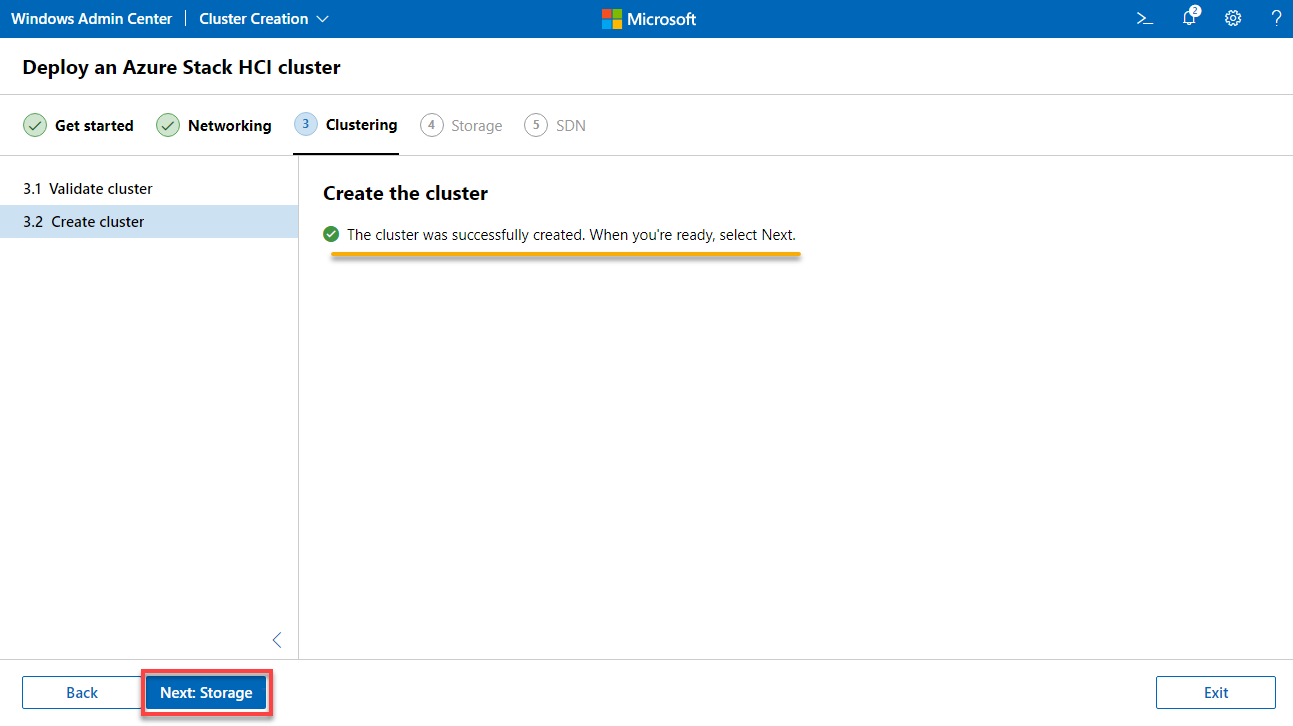Click the 'Create the cluster' heading
This screenshot has height=726, width=1293.
(405, 193)
